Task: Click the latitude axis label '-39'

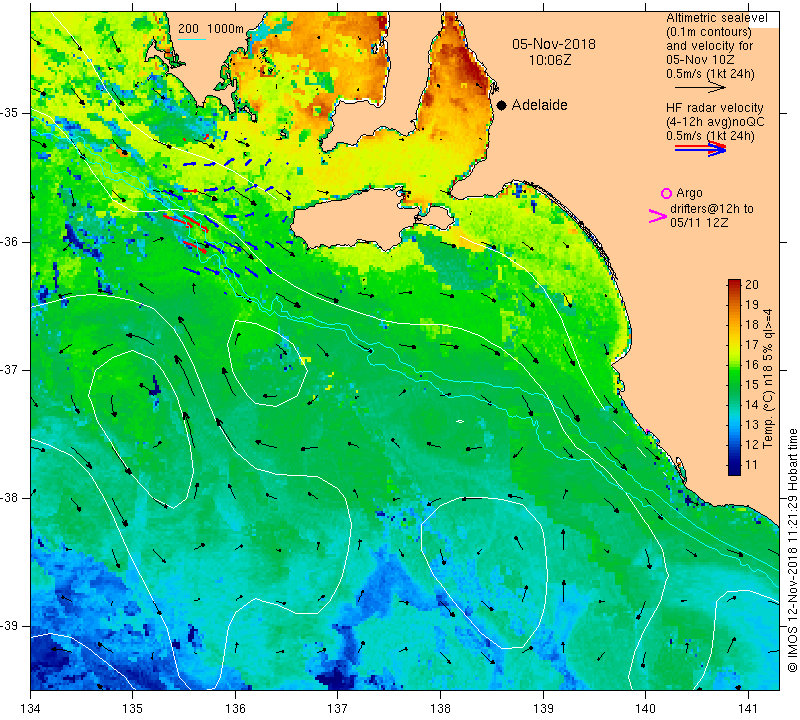Action: pyautogui.click(x=10, y=626)
